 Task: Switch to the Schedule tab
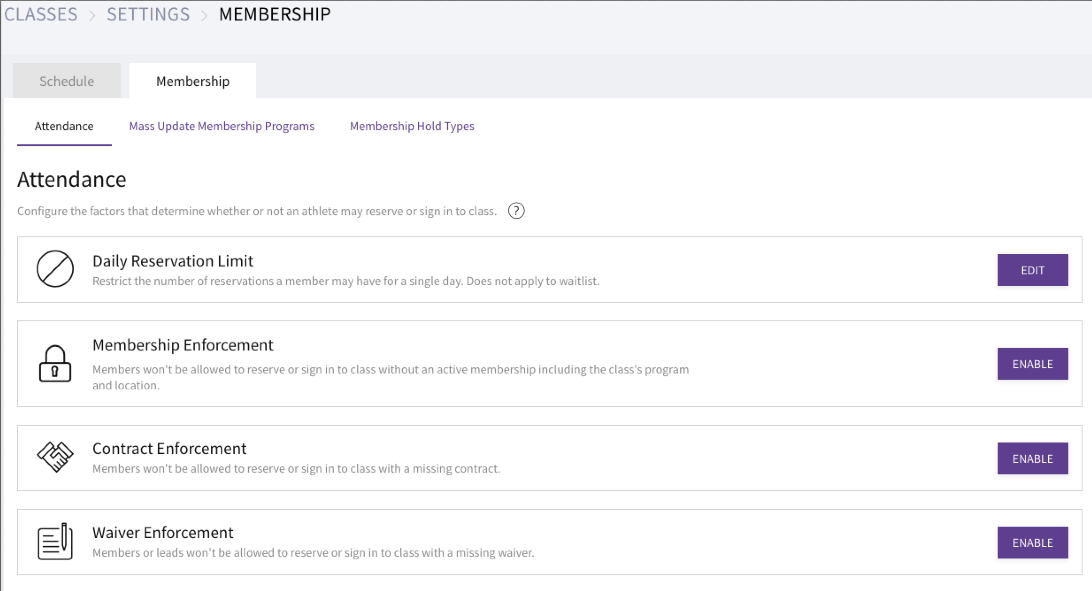point(67,81)
